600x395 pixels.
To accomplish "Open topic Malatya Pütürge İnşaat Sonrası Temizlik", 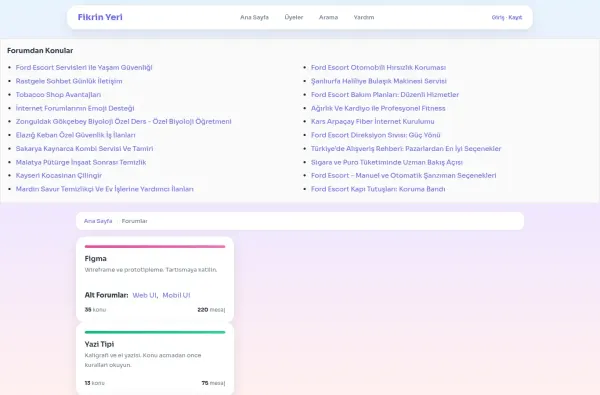I will click(81, 162).
